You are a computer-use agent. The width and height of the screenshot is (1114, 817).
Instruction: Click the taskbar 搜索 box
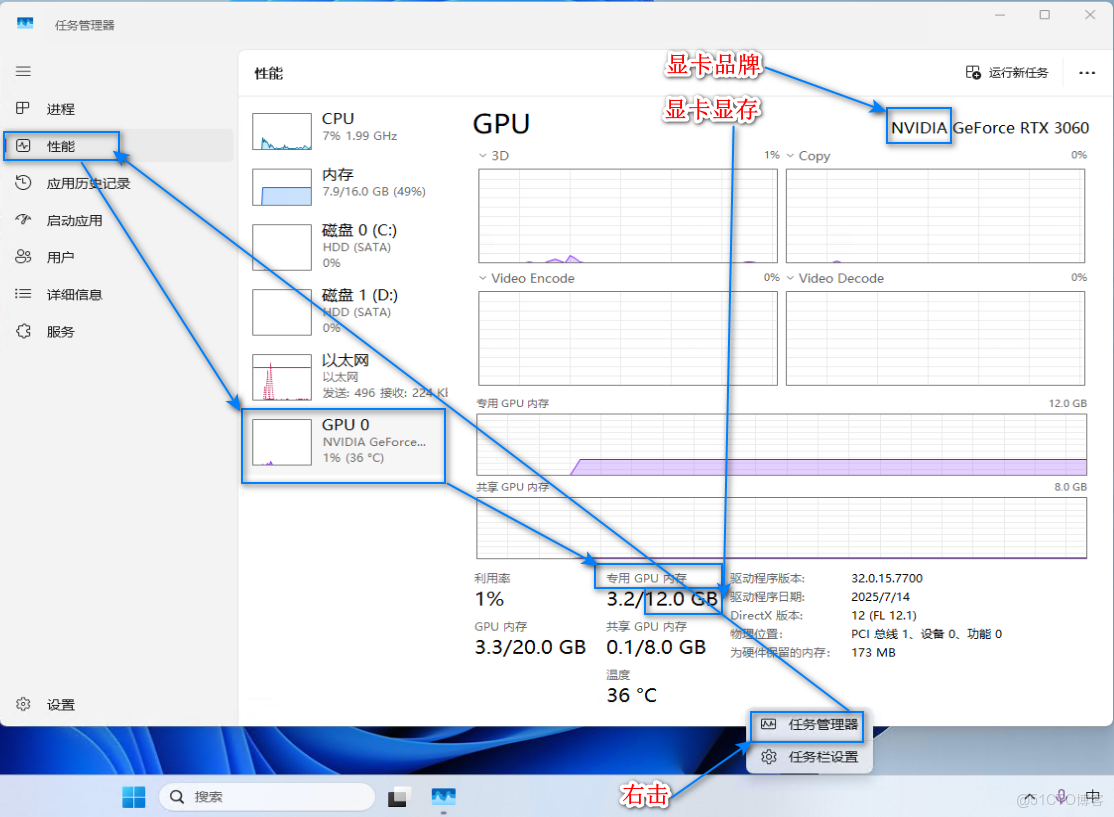267,796
